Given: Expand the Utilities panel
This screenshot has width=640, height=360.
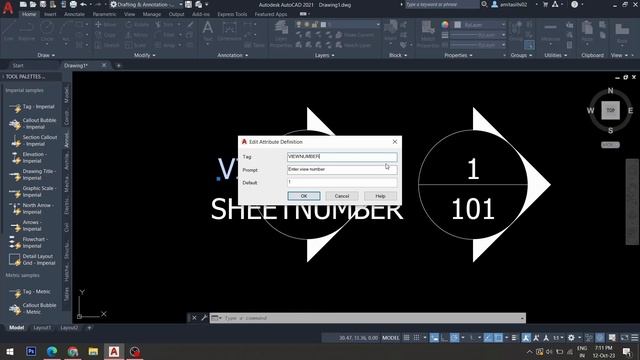Looking at the screenshot, I should (x=555, y=55).
